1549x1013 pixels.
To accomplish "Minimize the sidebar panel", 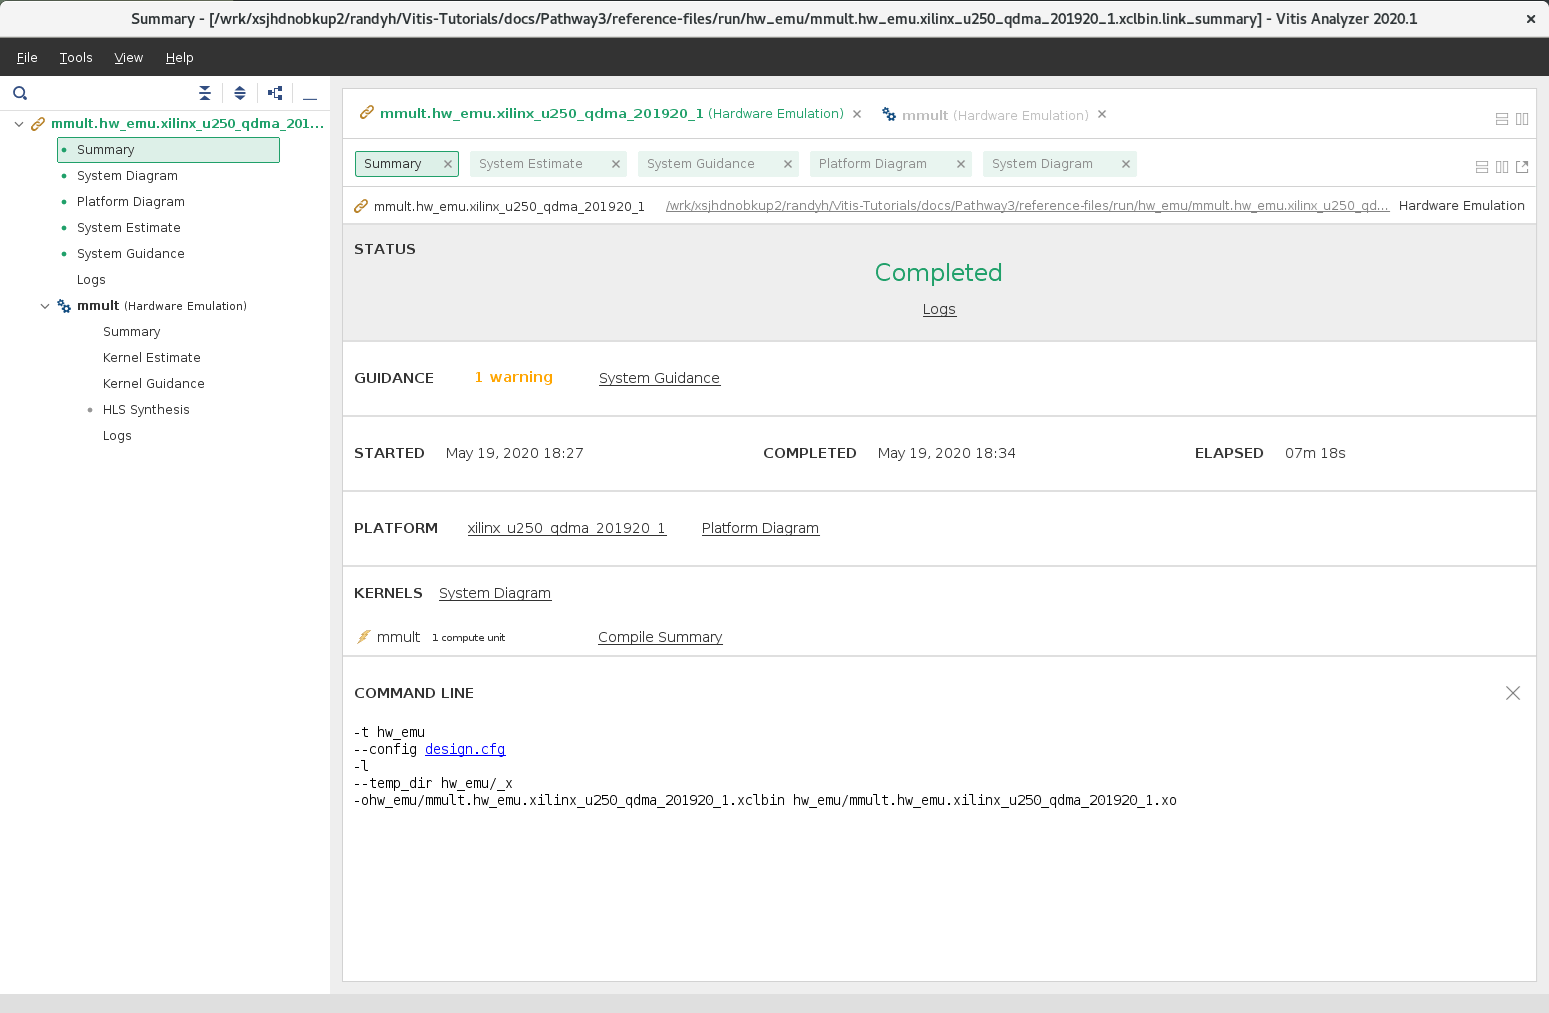I will pyautogui.click(x=310, y=97).
